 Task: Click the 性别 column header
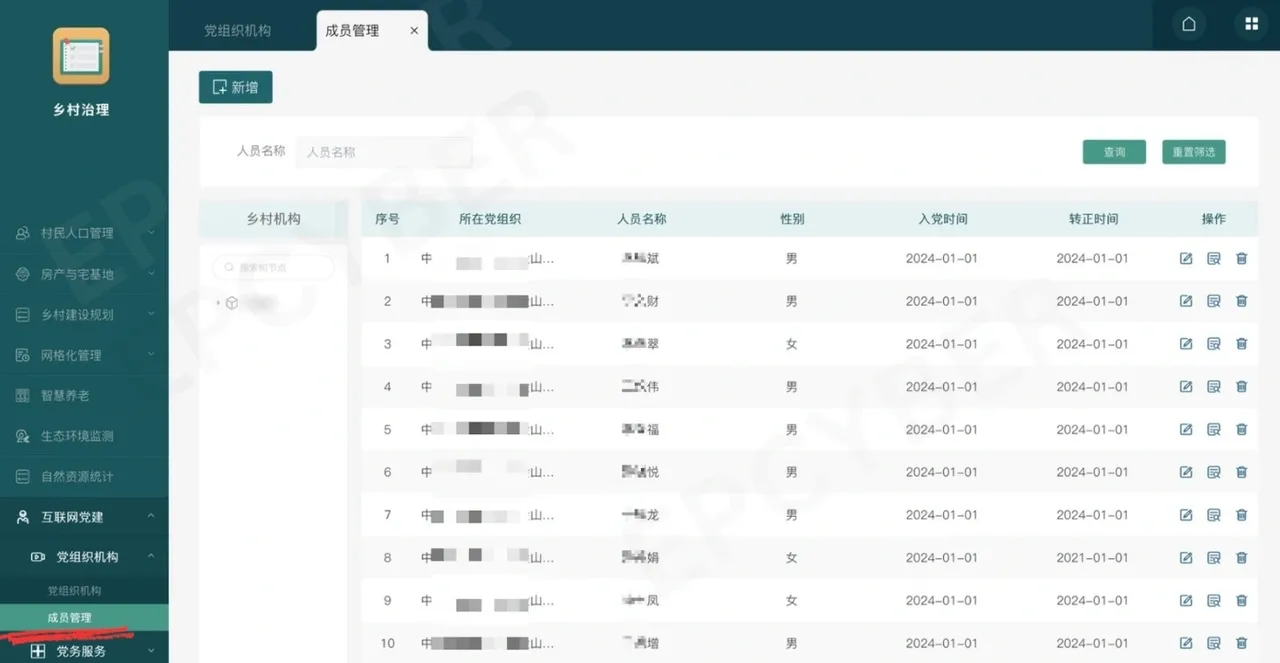pos(792,219)
